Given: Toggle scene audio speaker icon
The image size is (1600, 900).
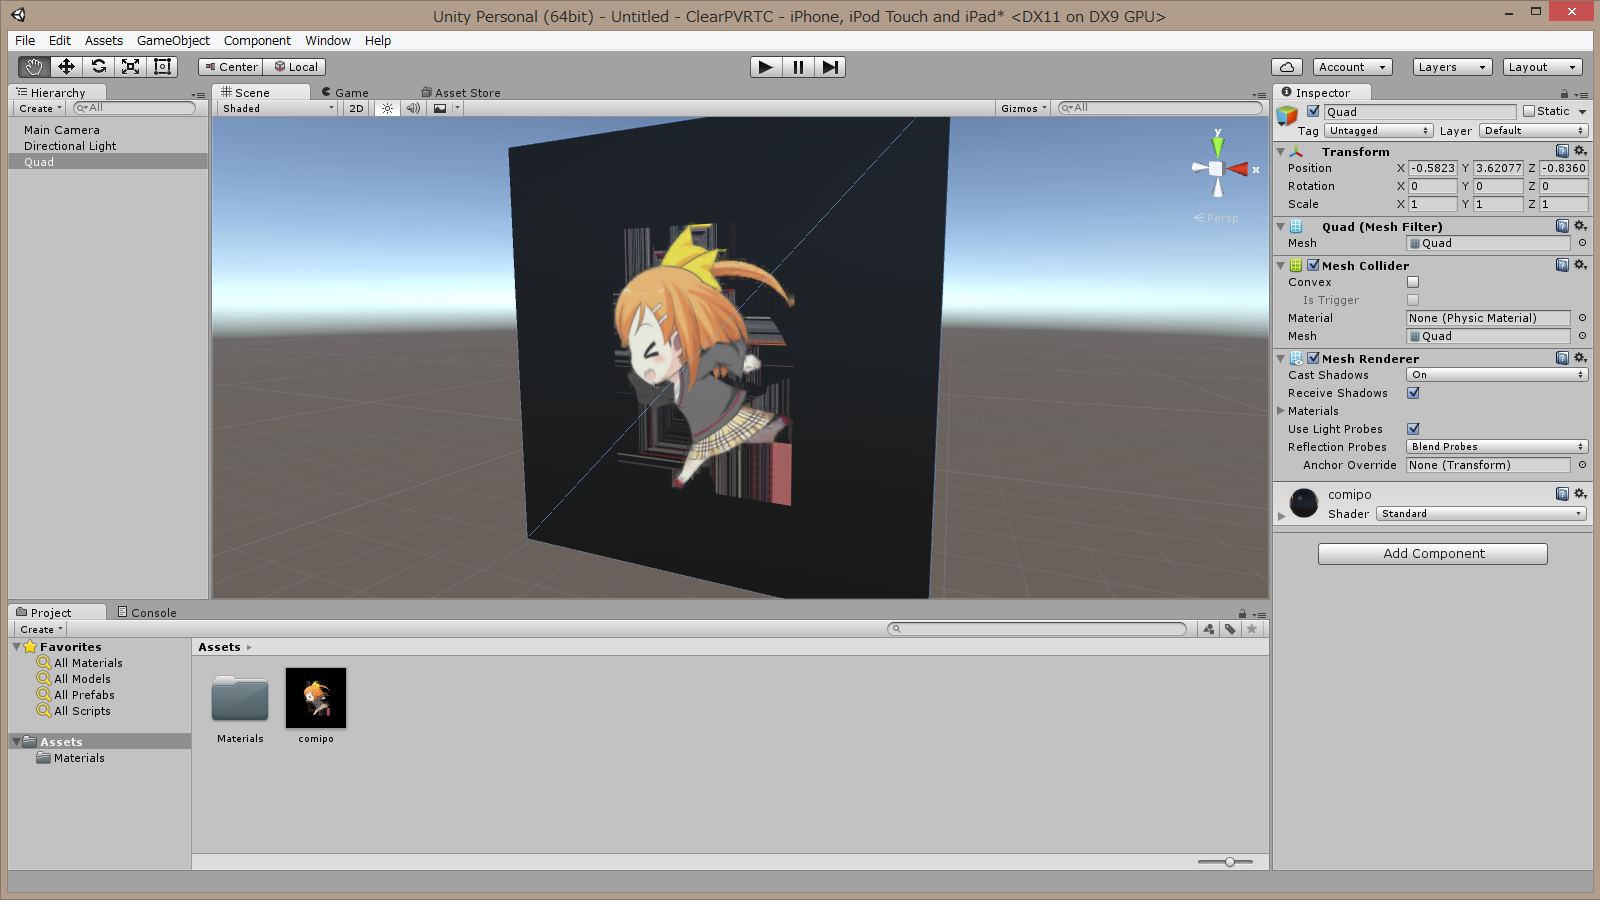Looking at the screenshot, I should [x=413, y=108].
